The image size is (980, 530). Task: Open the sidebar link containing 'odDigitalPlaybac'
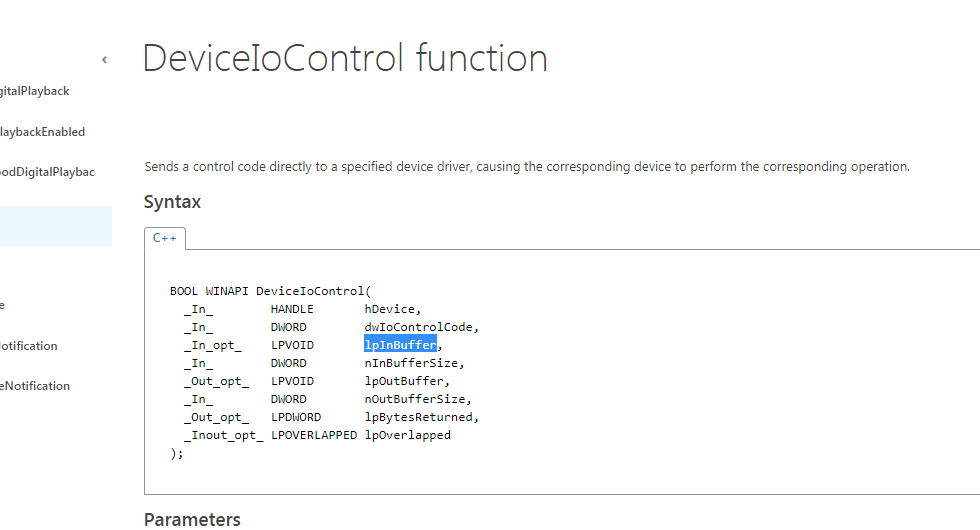[x=47, y=172]
